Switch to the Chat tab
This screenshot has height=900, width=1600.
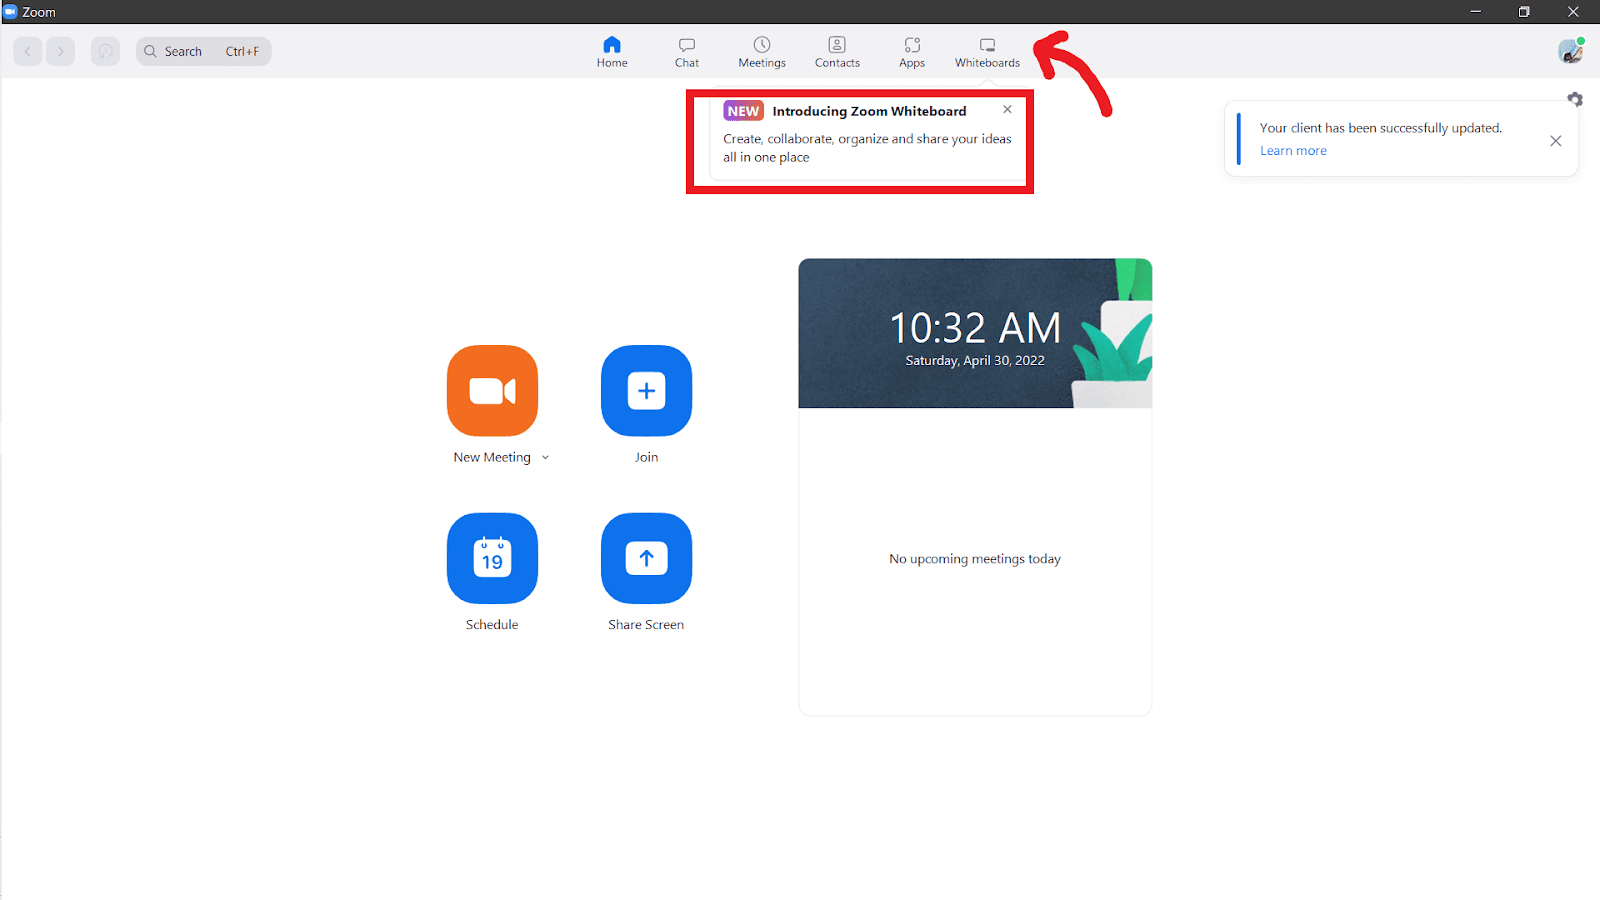(x=686, y=51)
